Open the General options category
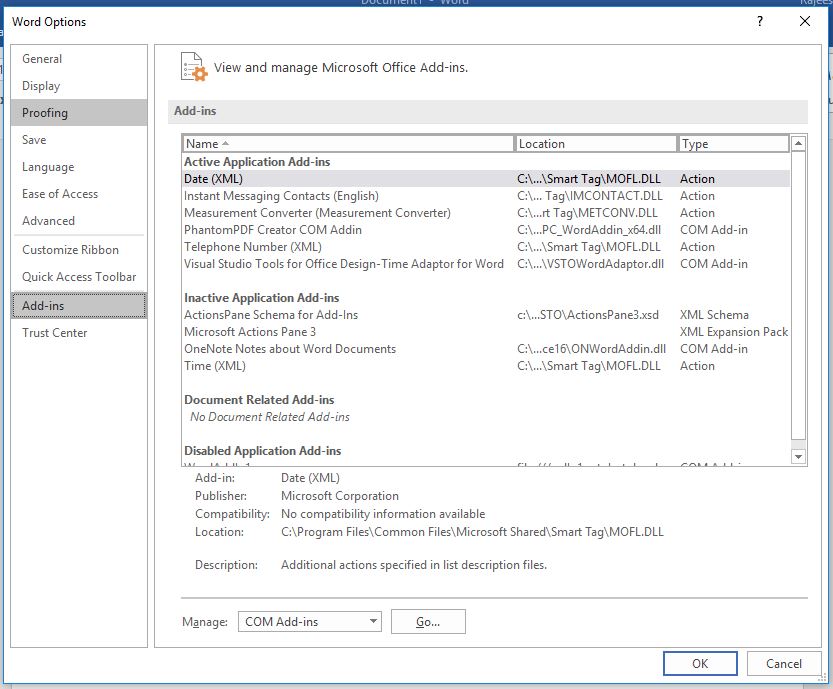This screenshot has height=689, width=833. click(42, 59)
